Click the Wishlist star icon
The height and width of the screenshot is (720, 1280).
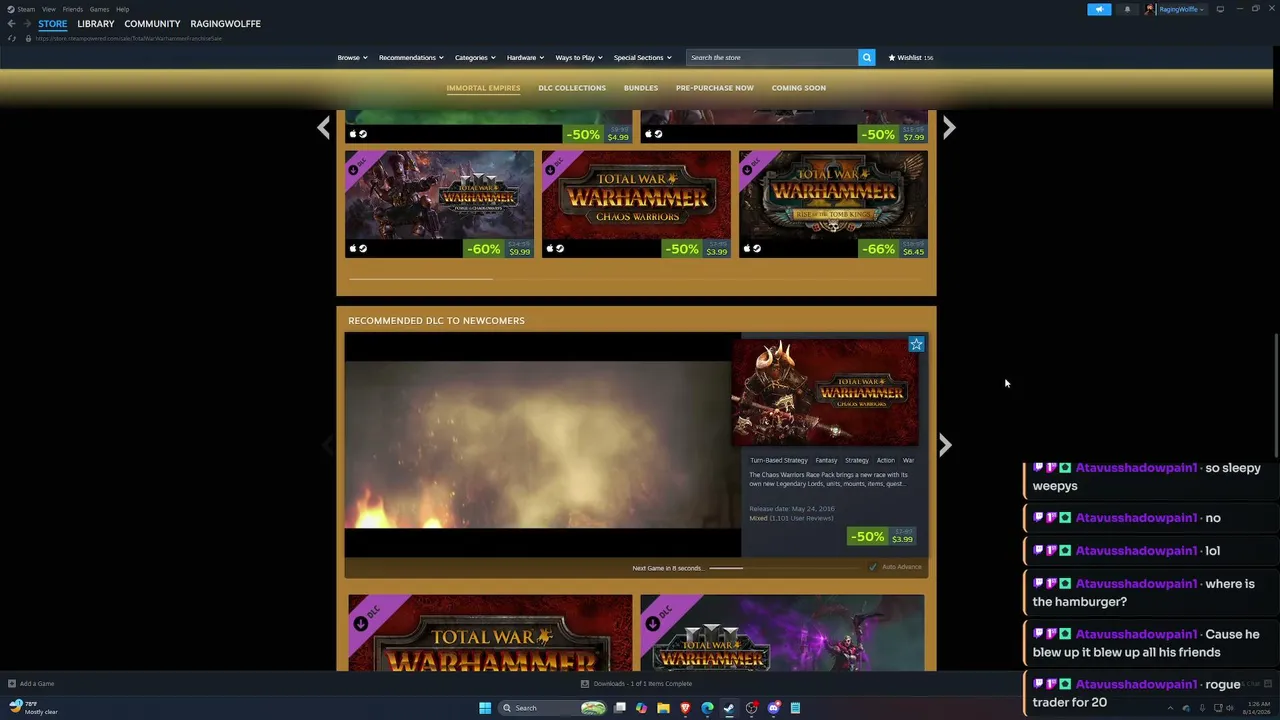(892, 57)
